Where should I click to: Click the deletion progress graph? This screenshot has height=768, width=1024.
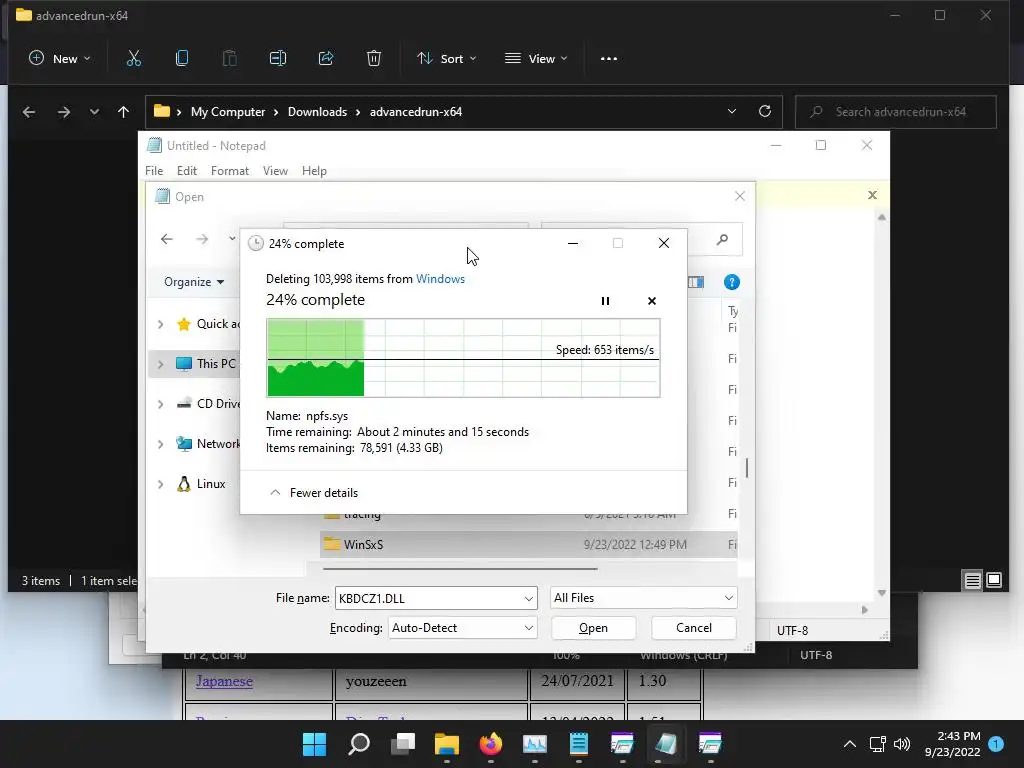463,357
